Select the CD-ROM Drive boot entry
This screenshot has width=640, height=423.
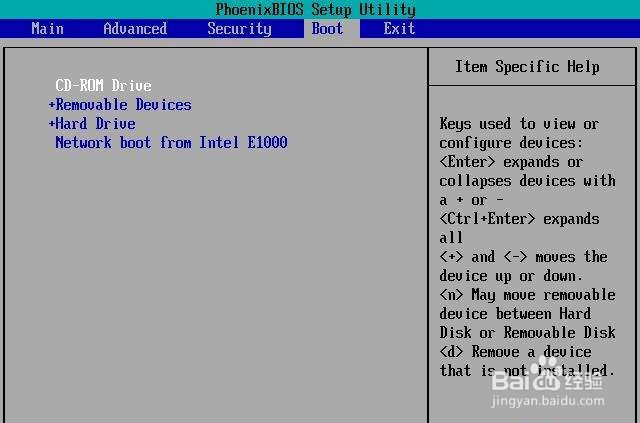pyautogui.click(x=103, y=85)
